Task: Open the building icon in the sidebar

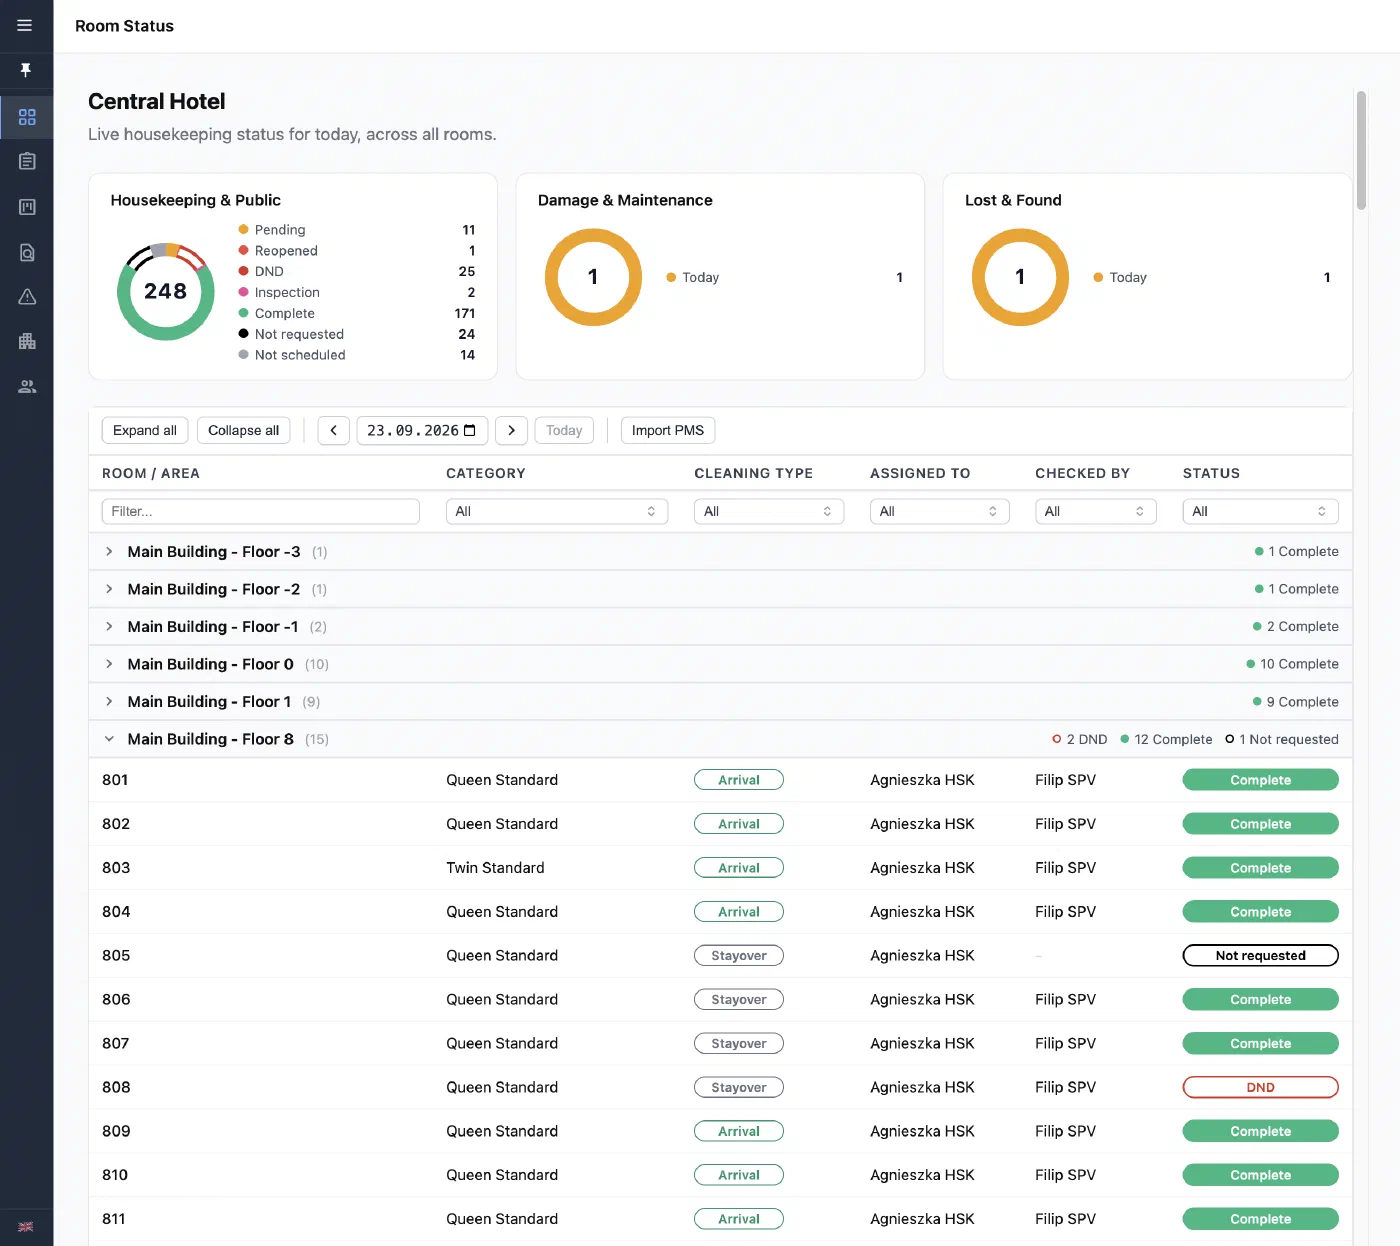Action: [x=27, y=341]
